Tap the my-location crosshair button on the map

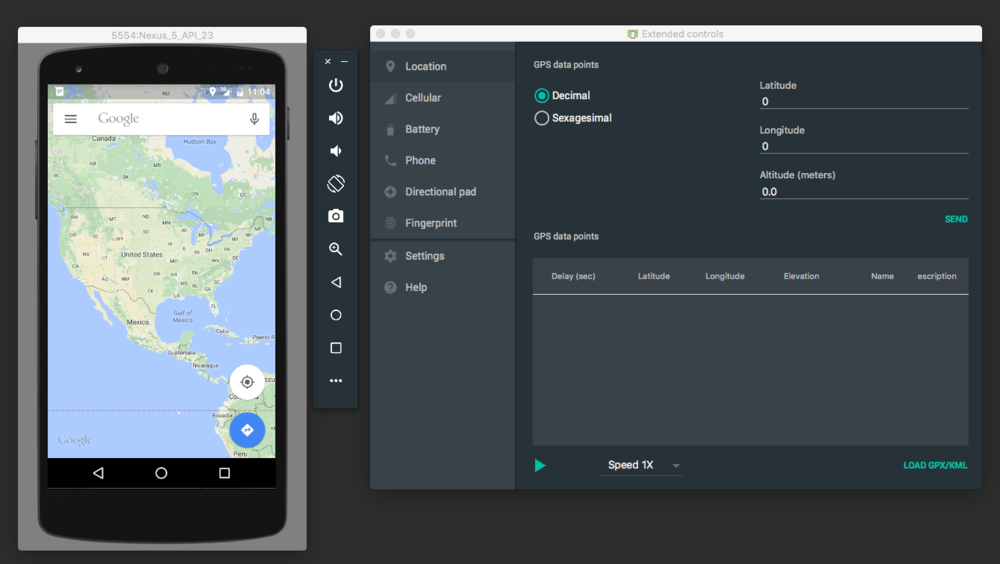(247, 382)
